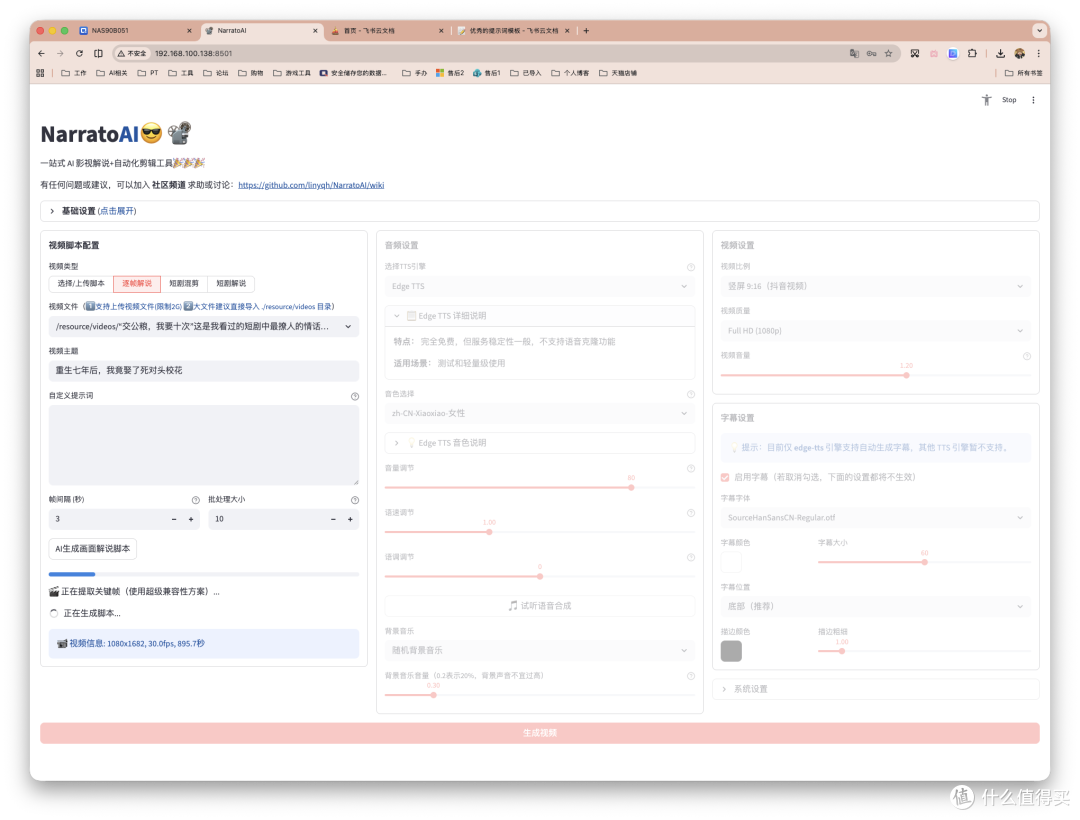
Task: Open help icon for 批处理大小
Action: [355, 500]
